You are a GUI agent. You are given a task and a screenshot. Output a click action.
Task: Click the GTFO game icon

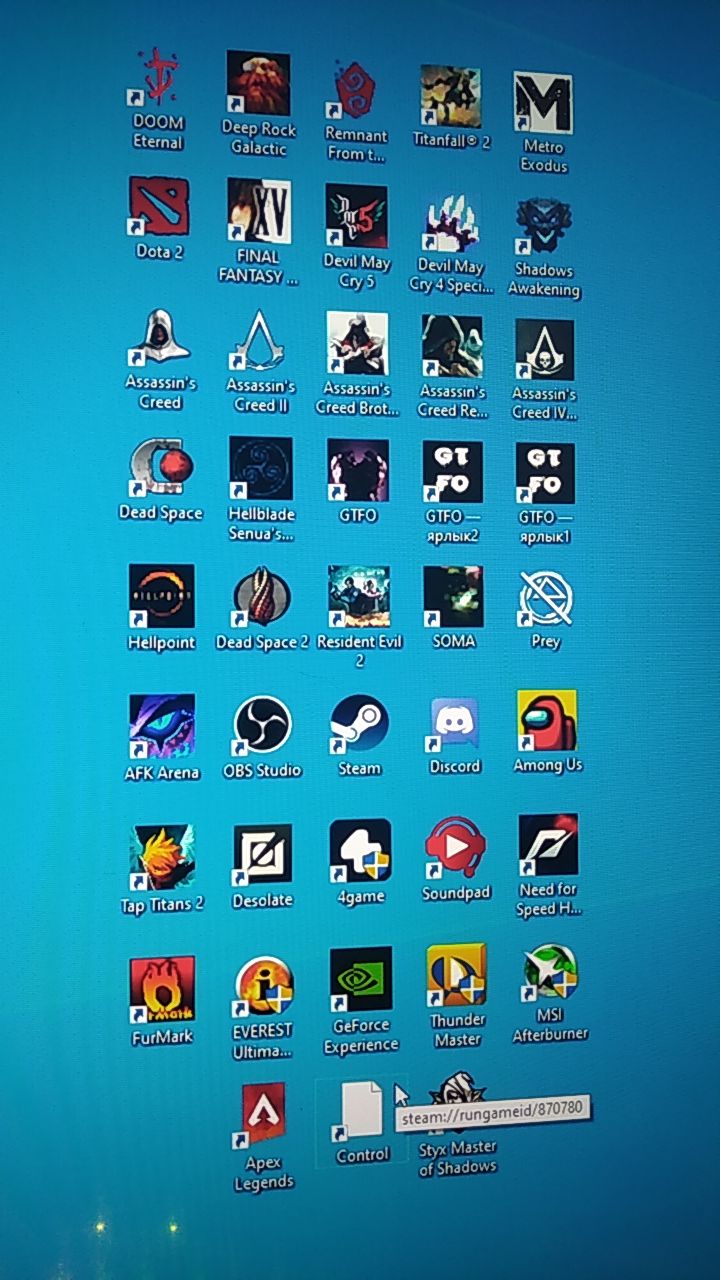tap(358, 469)
